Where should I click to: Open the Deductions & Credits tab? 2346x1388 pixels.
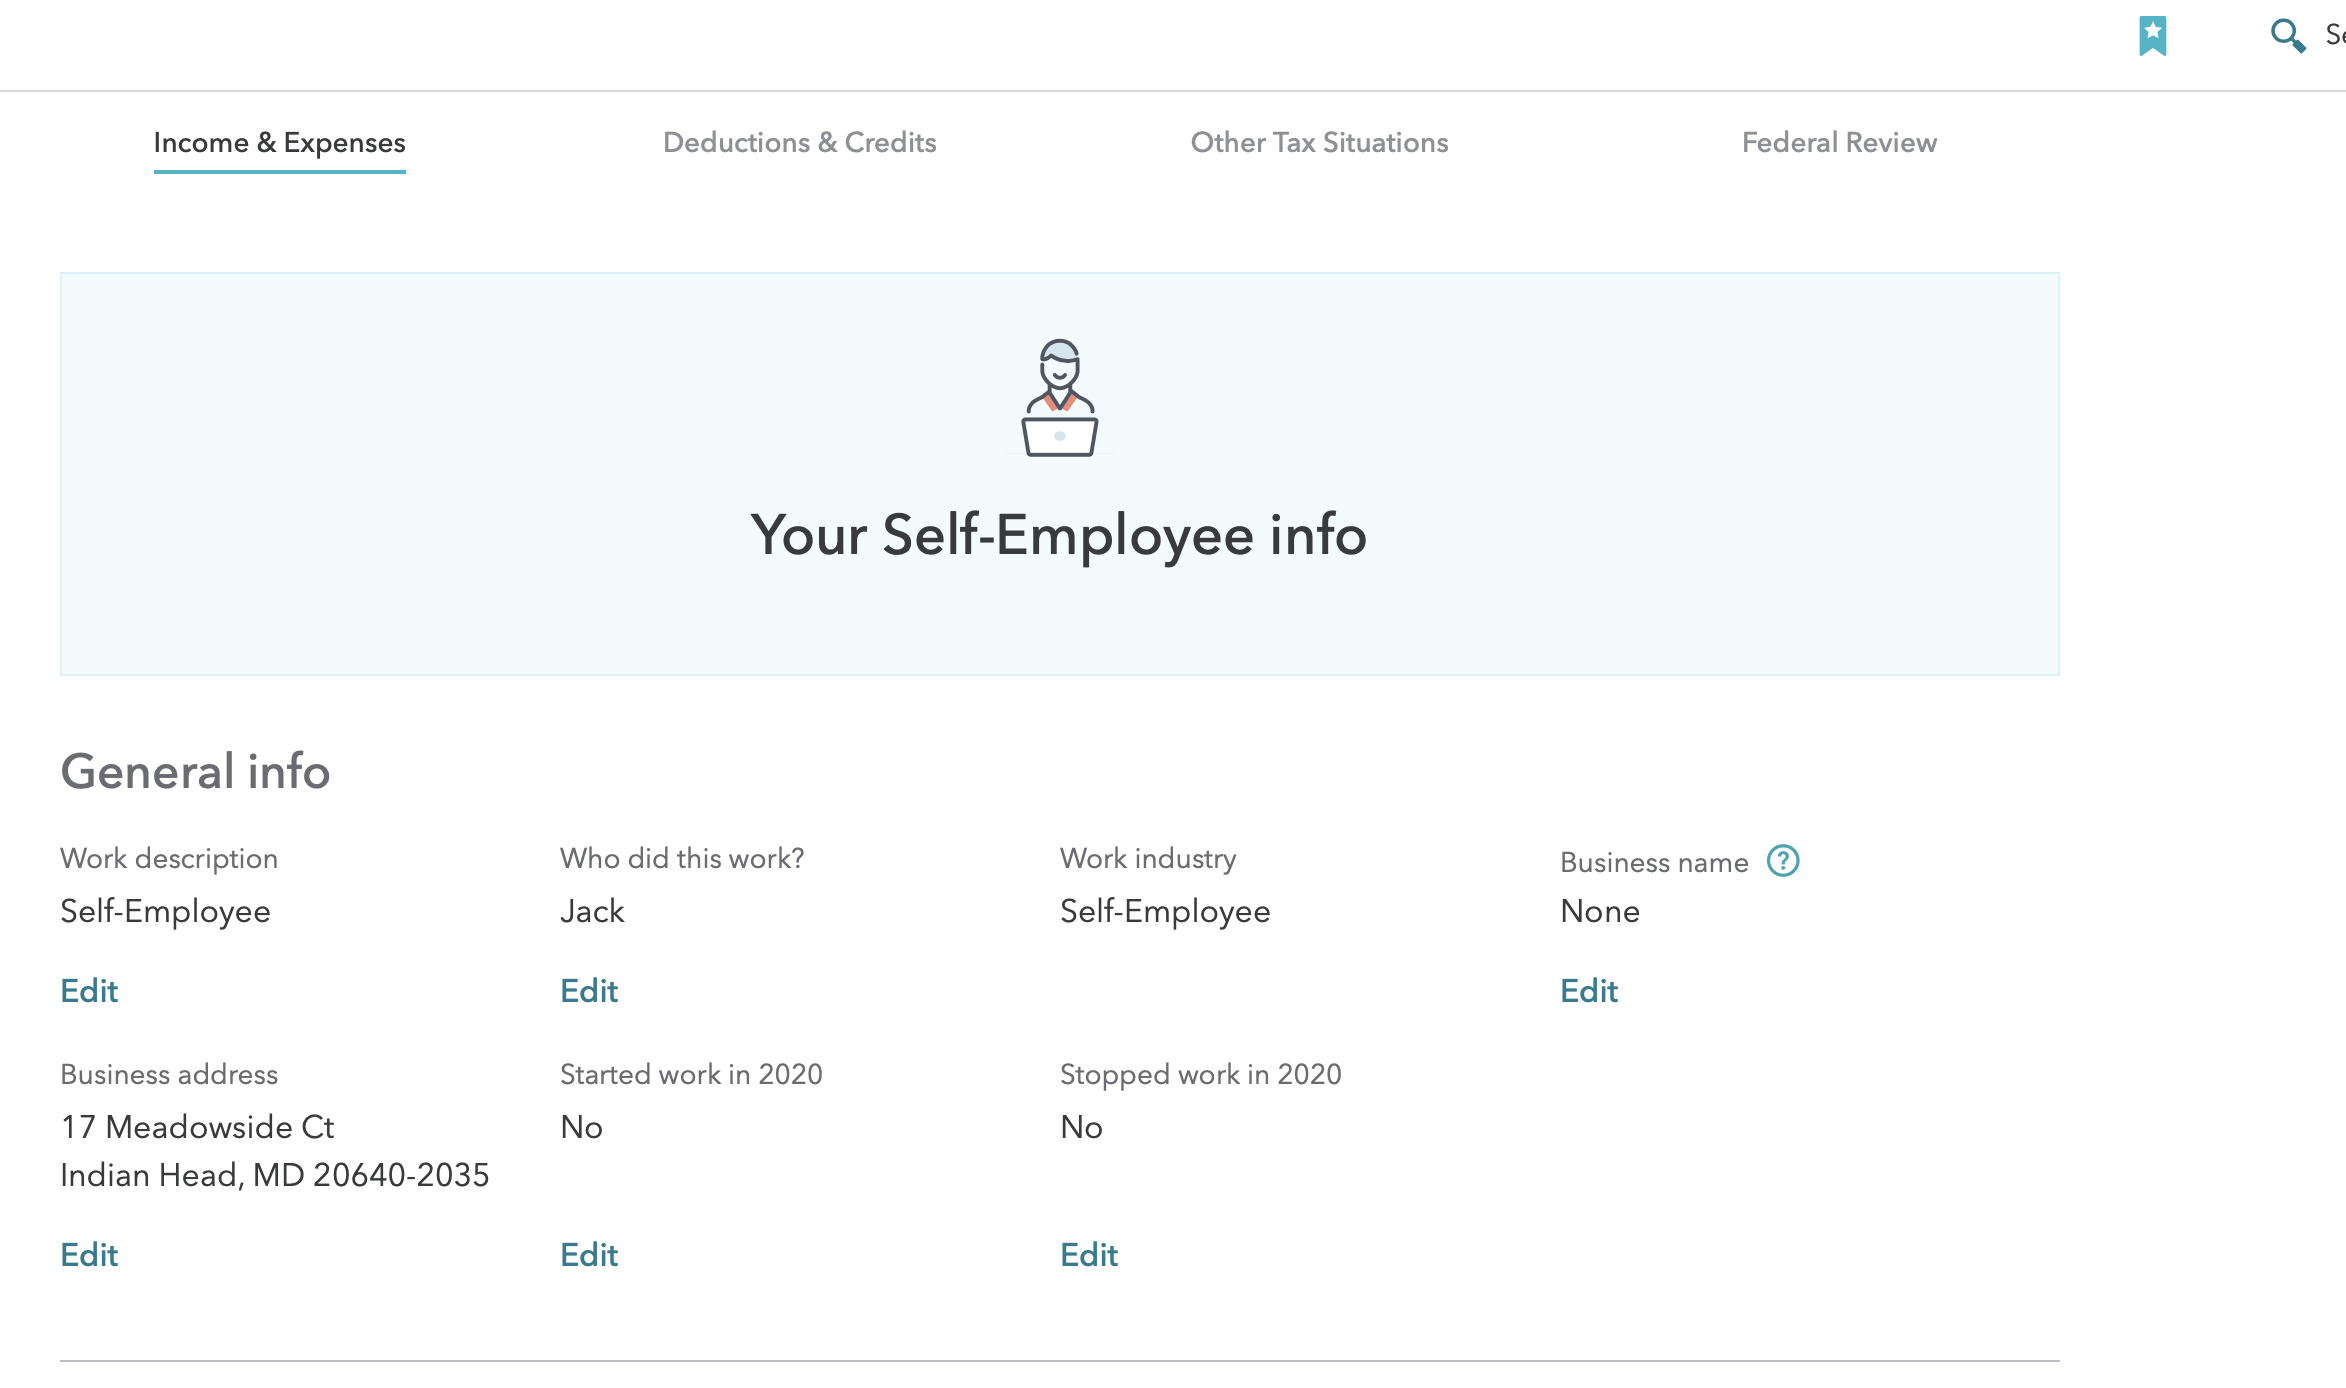pos(799,143)
